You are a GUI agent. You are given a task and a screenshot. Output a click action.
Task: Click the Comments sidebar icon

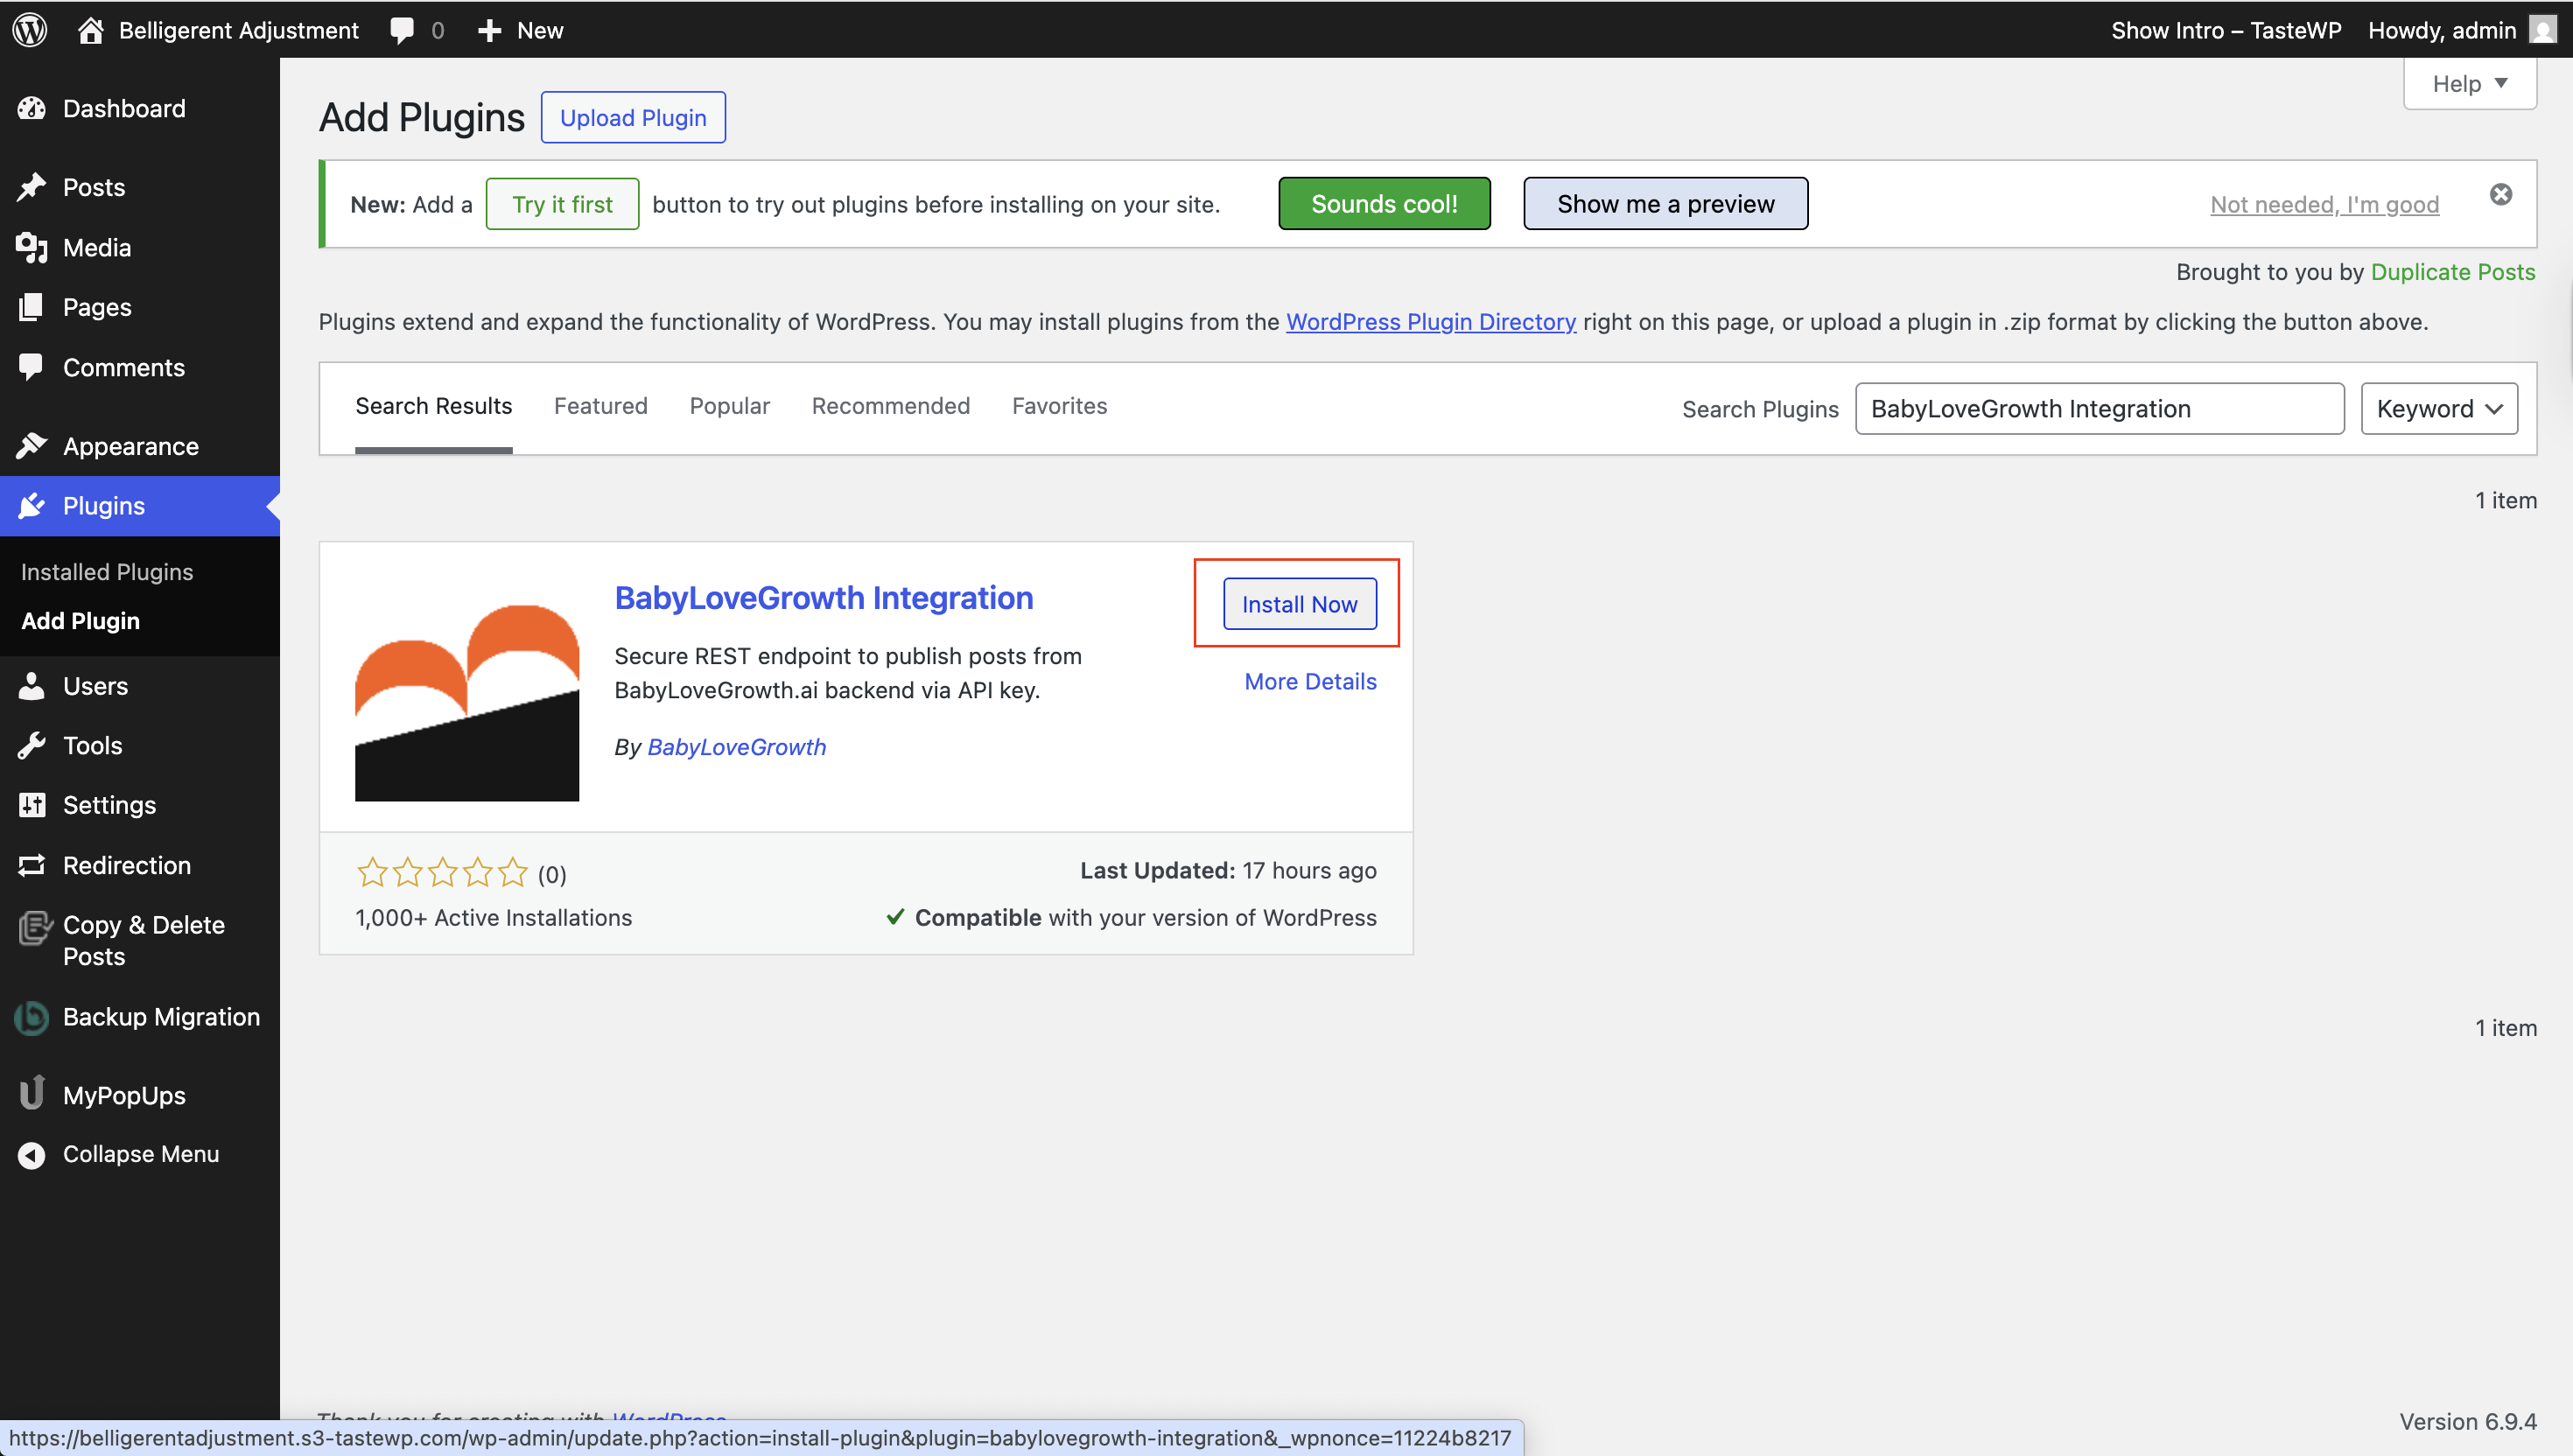tap(32, 367)
